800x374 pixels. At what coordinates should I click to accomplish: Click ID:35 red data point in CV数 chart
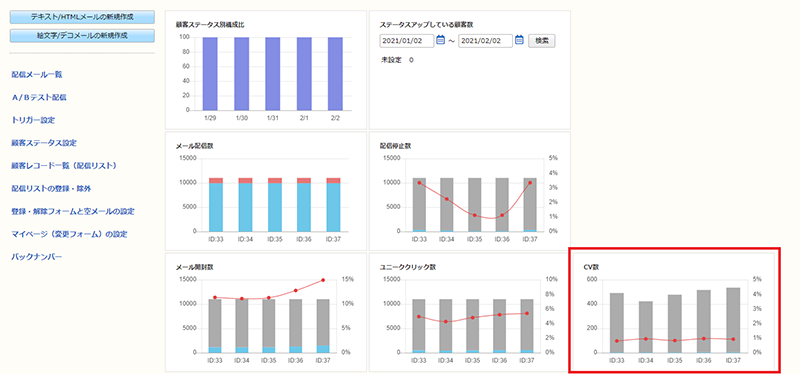(x=675, y=340)
